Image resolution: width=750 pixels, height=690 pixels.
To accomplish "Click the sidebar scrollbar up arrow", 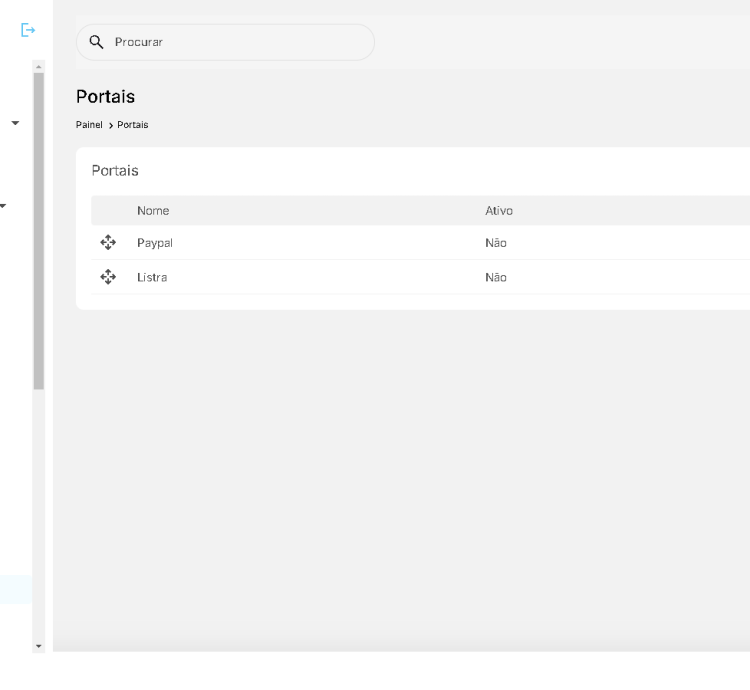I will pos(39,67).
